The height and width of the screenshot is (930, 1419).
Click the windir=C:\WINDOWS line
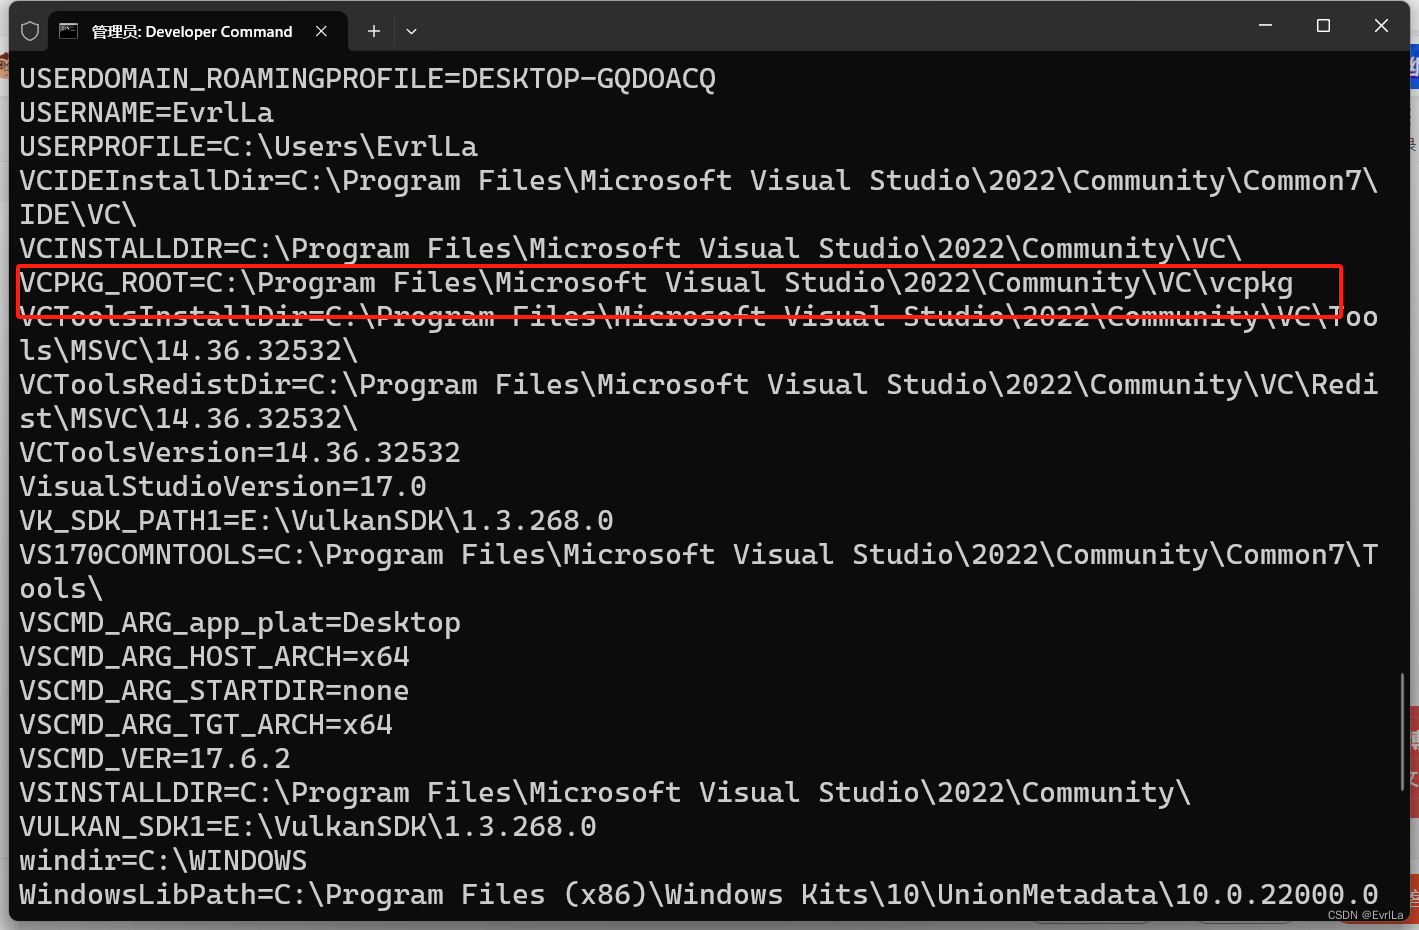tap(163, 860)
